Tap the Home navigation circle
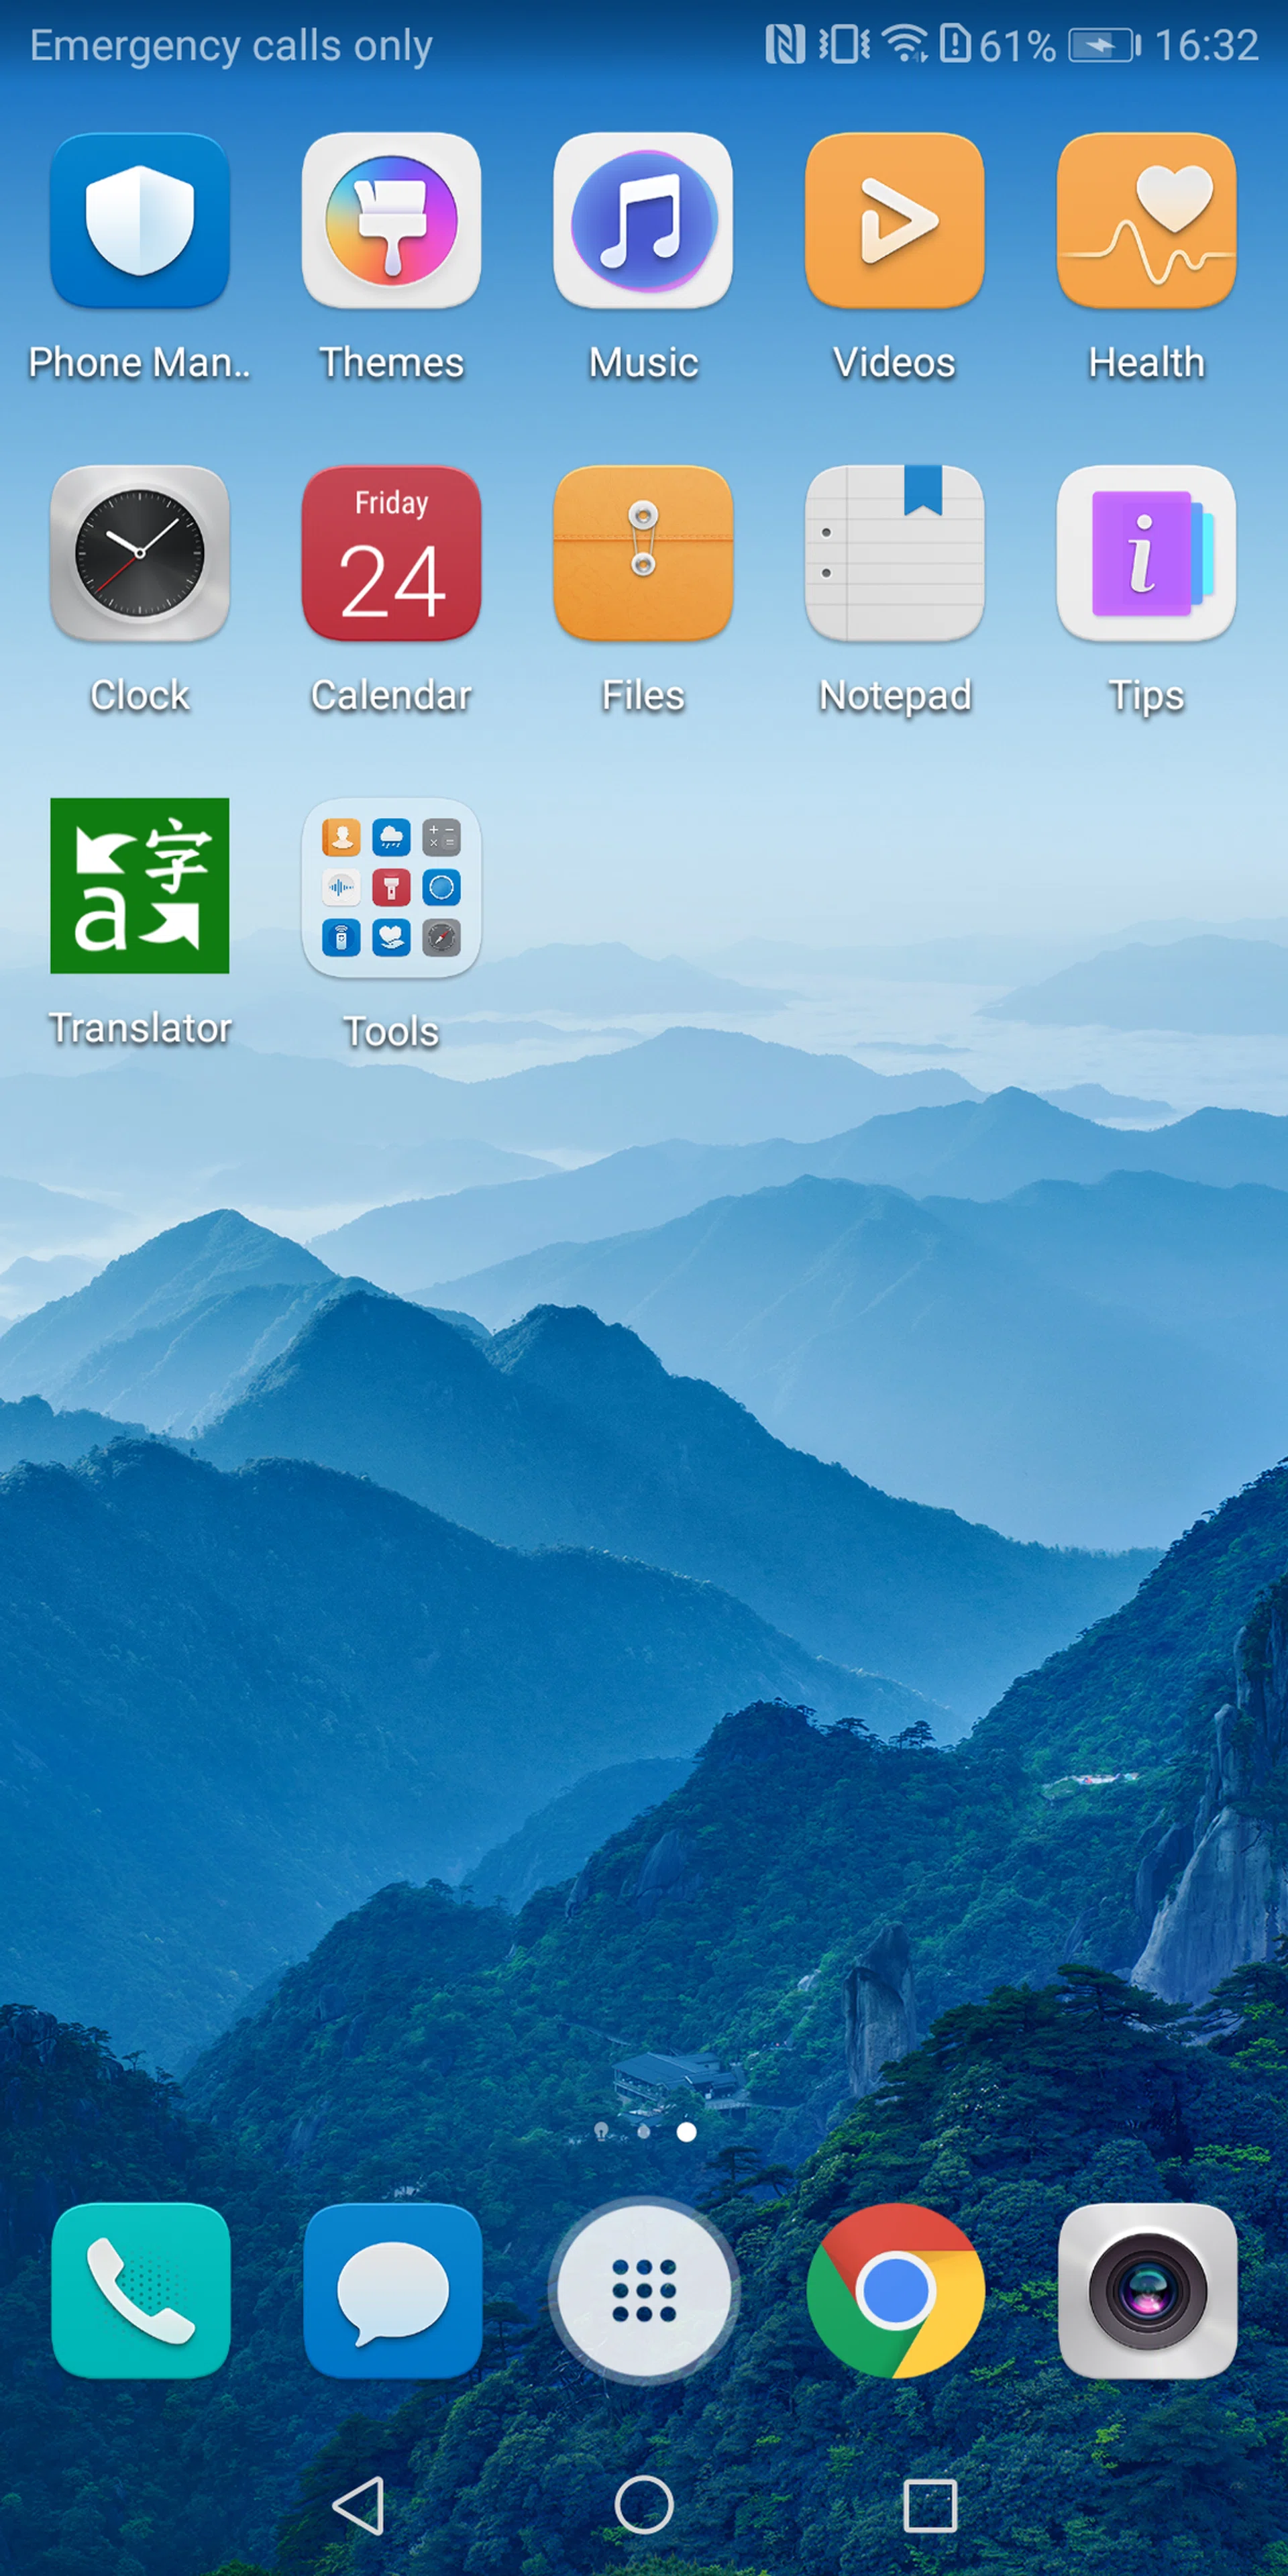Viewport: 1288px width, 2576px height. click(644, 2505)
